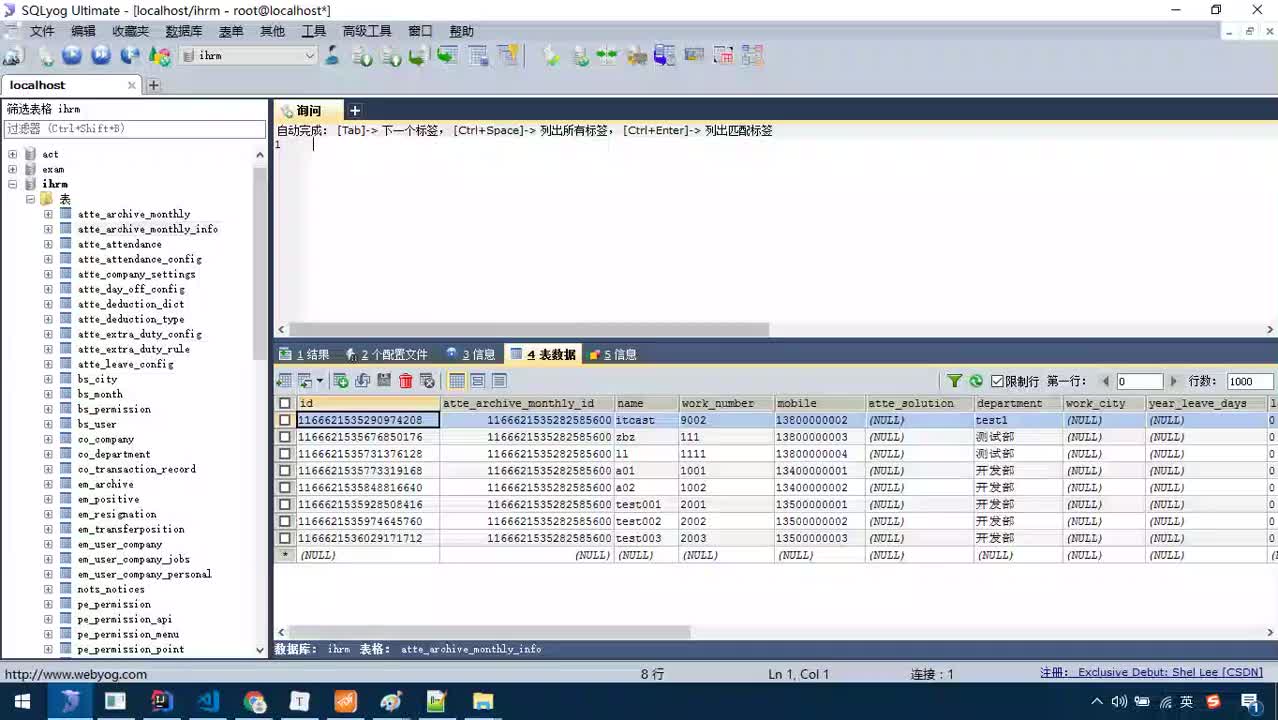The height and width of the screenshot is (720, 1278).
Task: Expand the exam database node
Action: [x=12, y=169]
